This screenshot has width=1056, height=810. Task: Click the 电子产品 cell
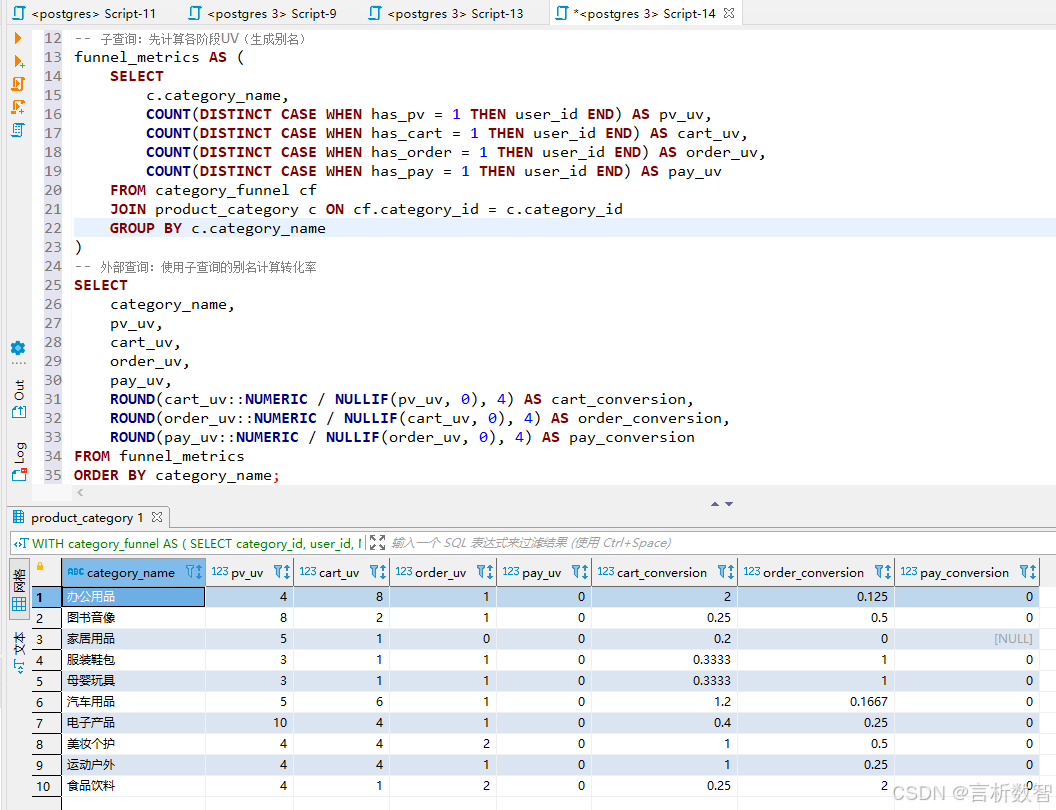133,722
